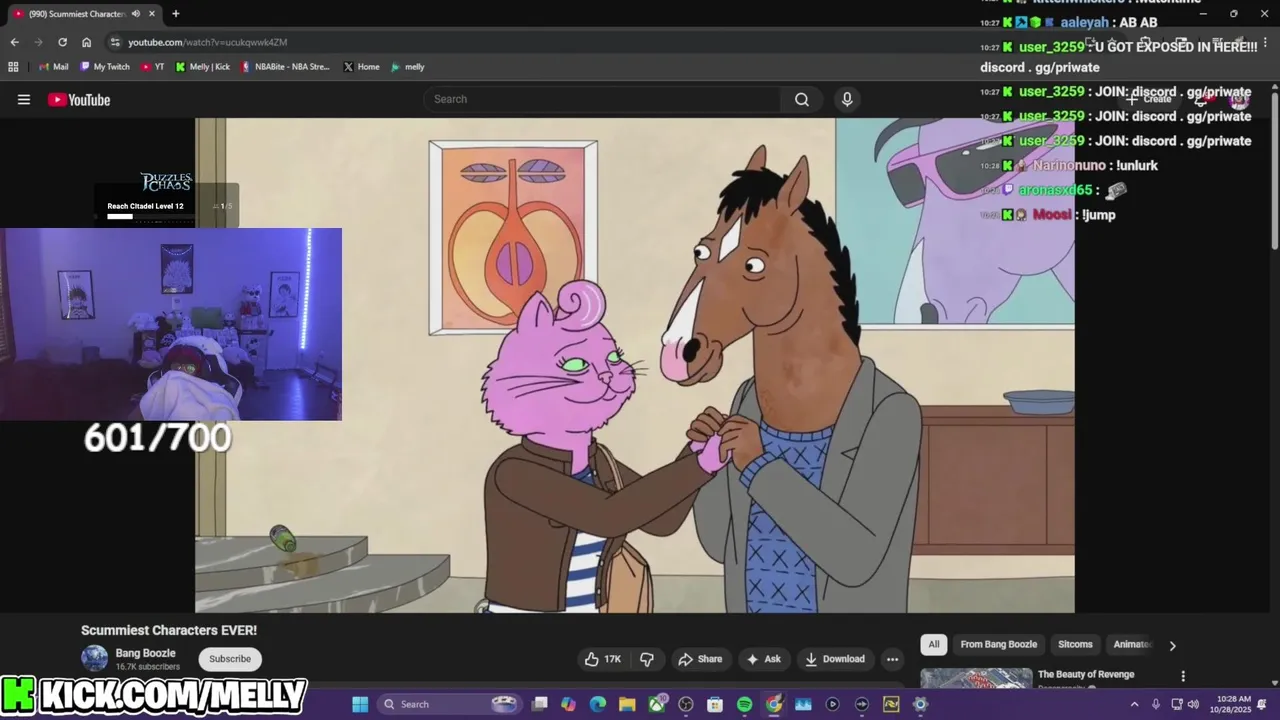Open the browser home page
The image size is (1280, 720).
pyautogui.click(x=86, y=42)
